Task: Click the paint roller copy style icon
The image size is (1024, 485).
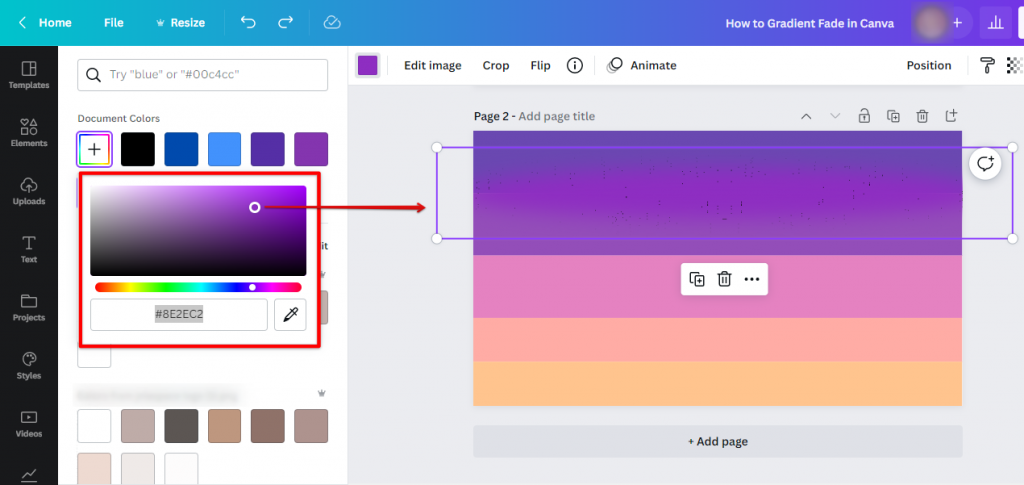Action: click(x=987, y=65)
